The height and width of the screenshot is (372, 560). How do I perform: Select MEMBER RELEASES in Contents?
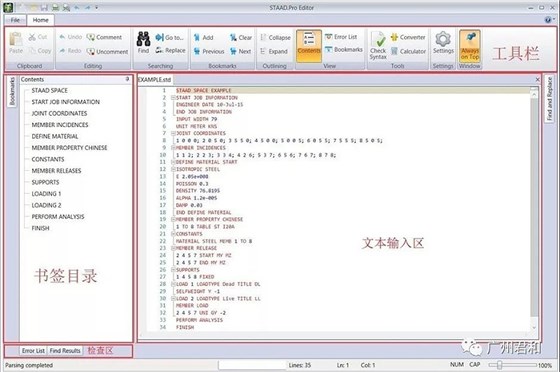tap(56, 171)
